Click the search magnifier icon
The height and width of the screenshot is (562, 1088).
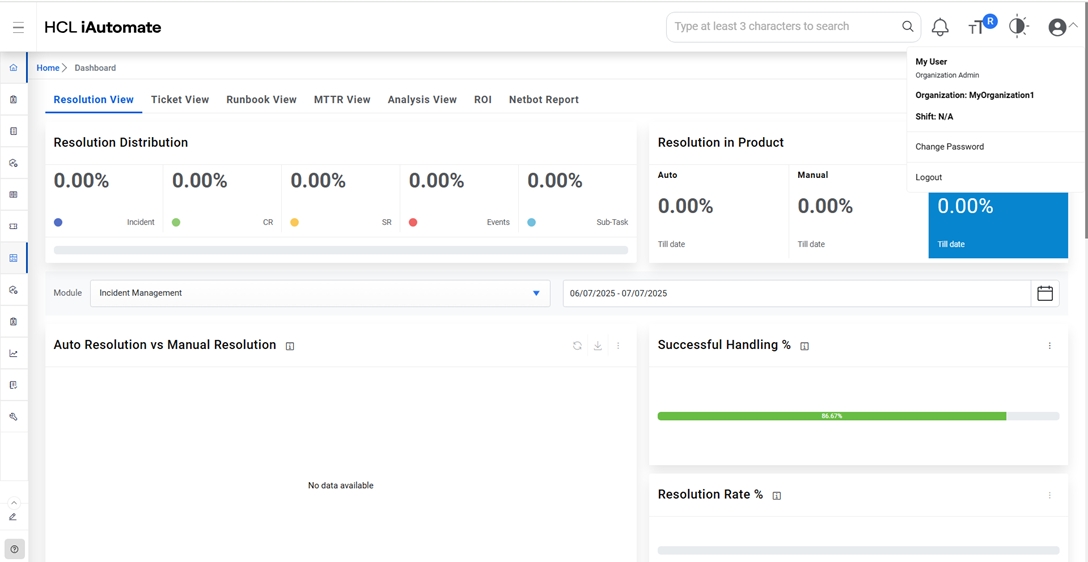[908, 26]
